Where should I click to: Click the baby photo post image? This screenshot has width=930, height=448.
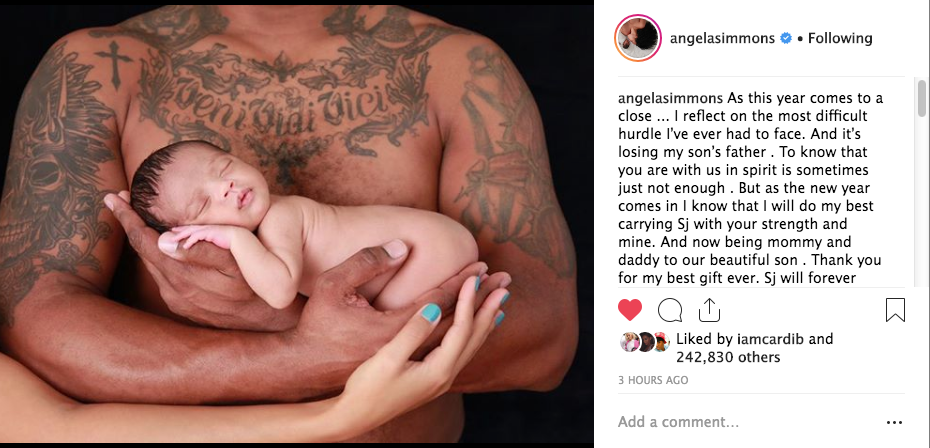[x=296, y=224]
